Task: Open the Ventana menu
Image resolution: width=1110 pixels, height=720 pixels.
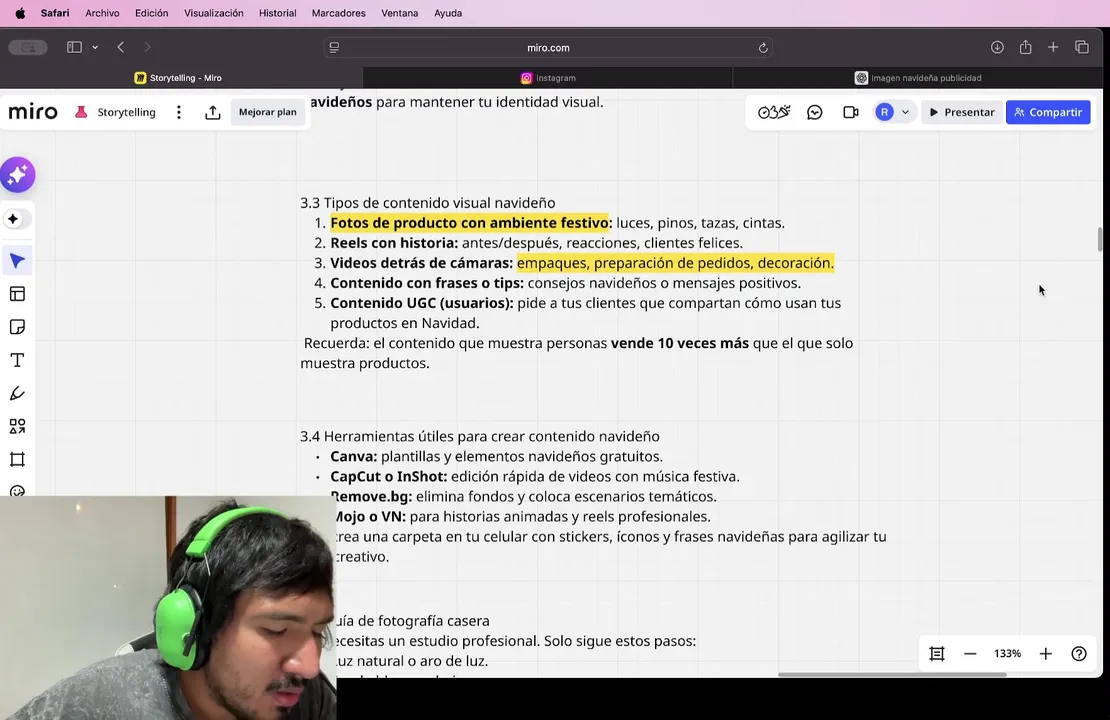Action: (399, 13)
